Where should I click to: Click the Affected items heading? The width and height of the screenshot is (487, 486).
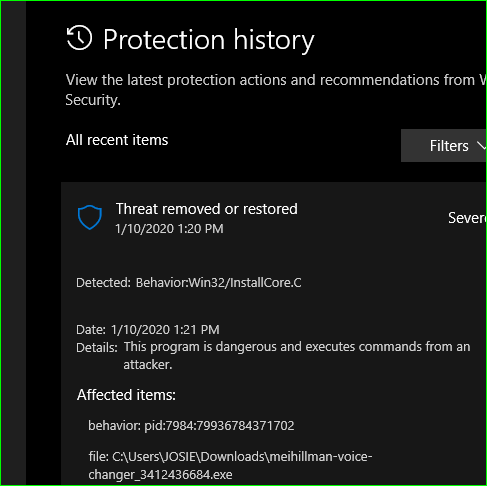pyautogui.click(x=126, y=395)
